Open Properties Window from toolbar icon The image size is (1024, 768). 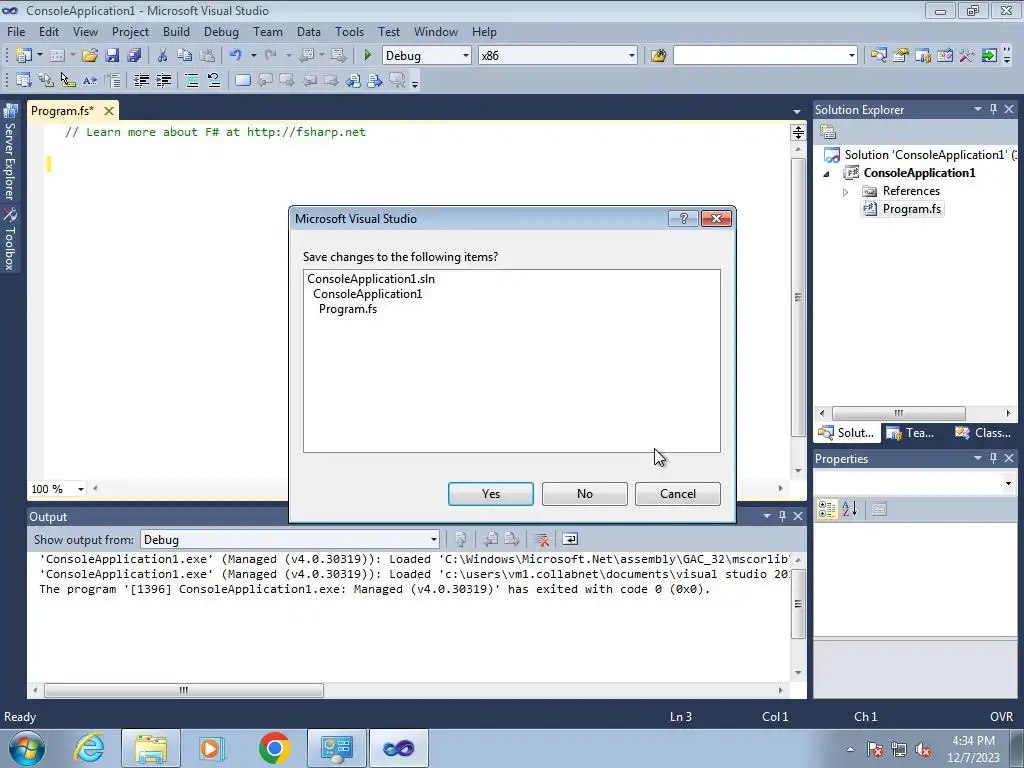point(901,56)
